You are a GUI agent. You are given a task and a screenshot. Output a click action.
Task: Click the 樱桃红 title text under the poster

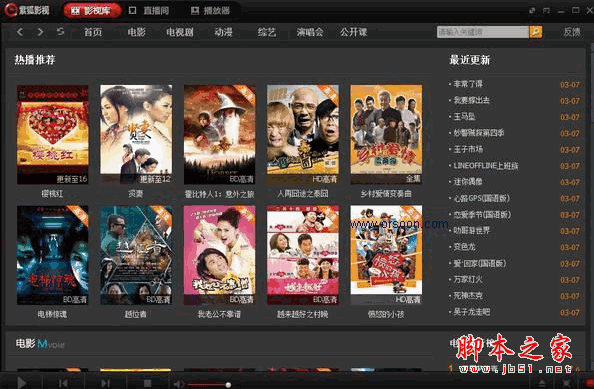tap(52, 194)
